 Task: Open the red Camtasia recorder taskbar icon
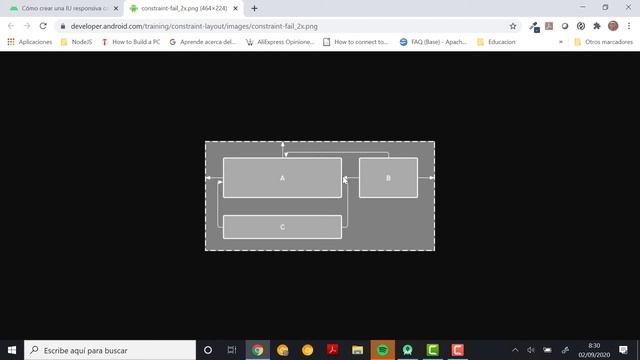[458, 350]
